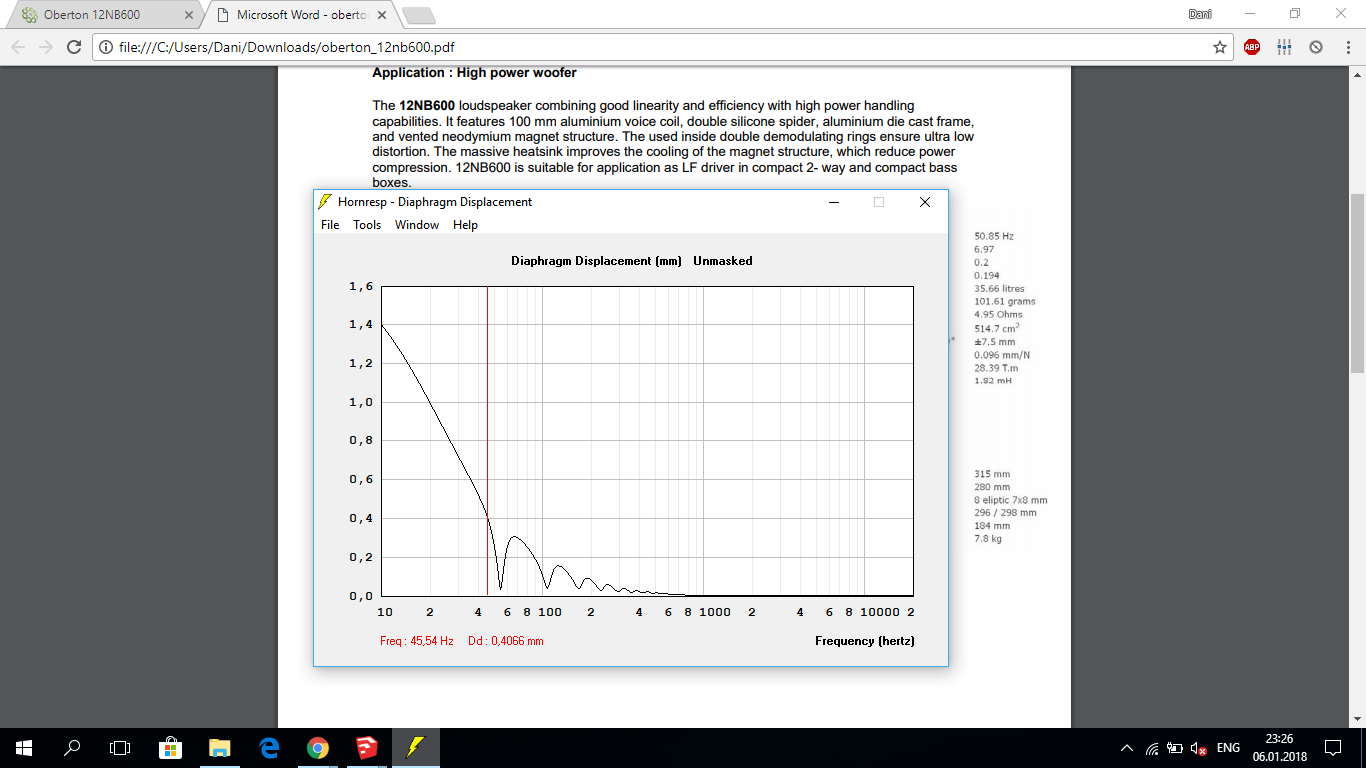Click the ENG language indicator
Image resolution: width=1366 pixels, height=768 pixels.
point(1228,748)
